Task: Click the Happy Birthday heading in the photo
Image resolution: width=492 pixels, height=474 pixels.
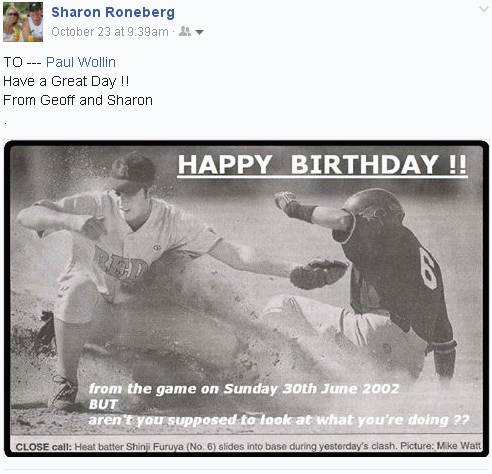Action: pyautogui.click(x=322, y=164)
